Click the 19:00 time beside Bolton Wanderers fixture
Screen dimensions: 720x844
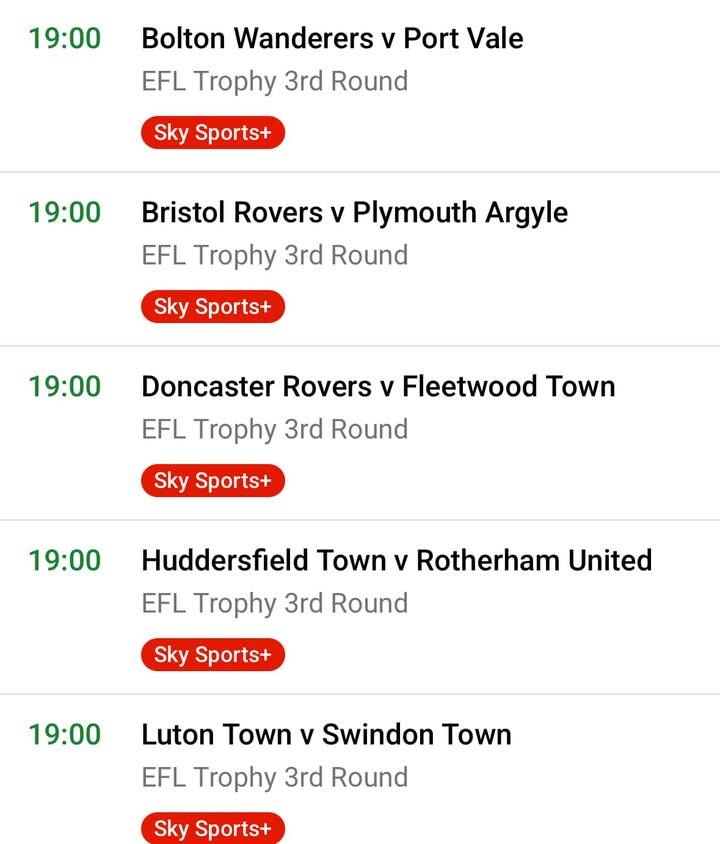pos(65,39)
